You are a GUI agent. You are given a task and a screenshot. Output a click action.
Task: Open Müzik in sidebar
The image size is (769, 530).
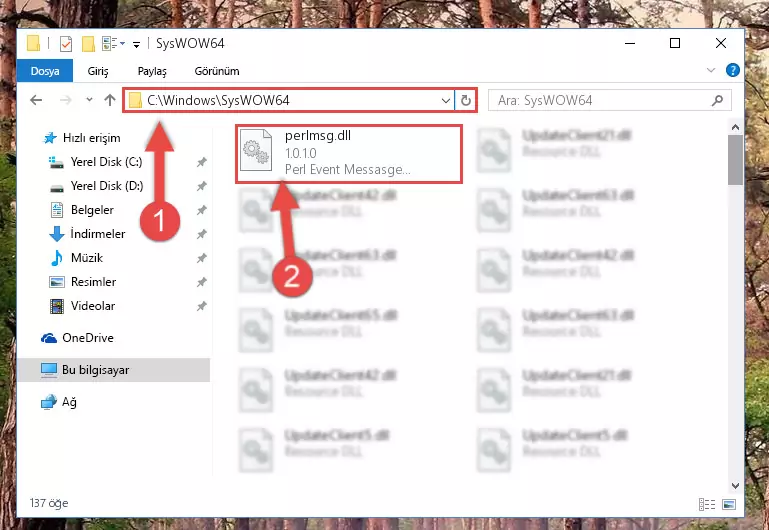87,258
